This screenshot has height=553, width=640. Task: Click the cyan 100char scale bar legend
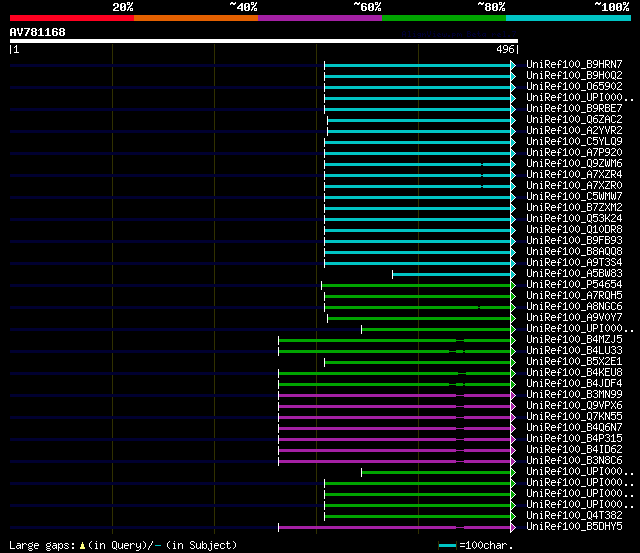point(447,545)
